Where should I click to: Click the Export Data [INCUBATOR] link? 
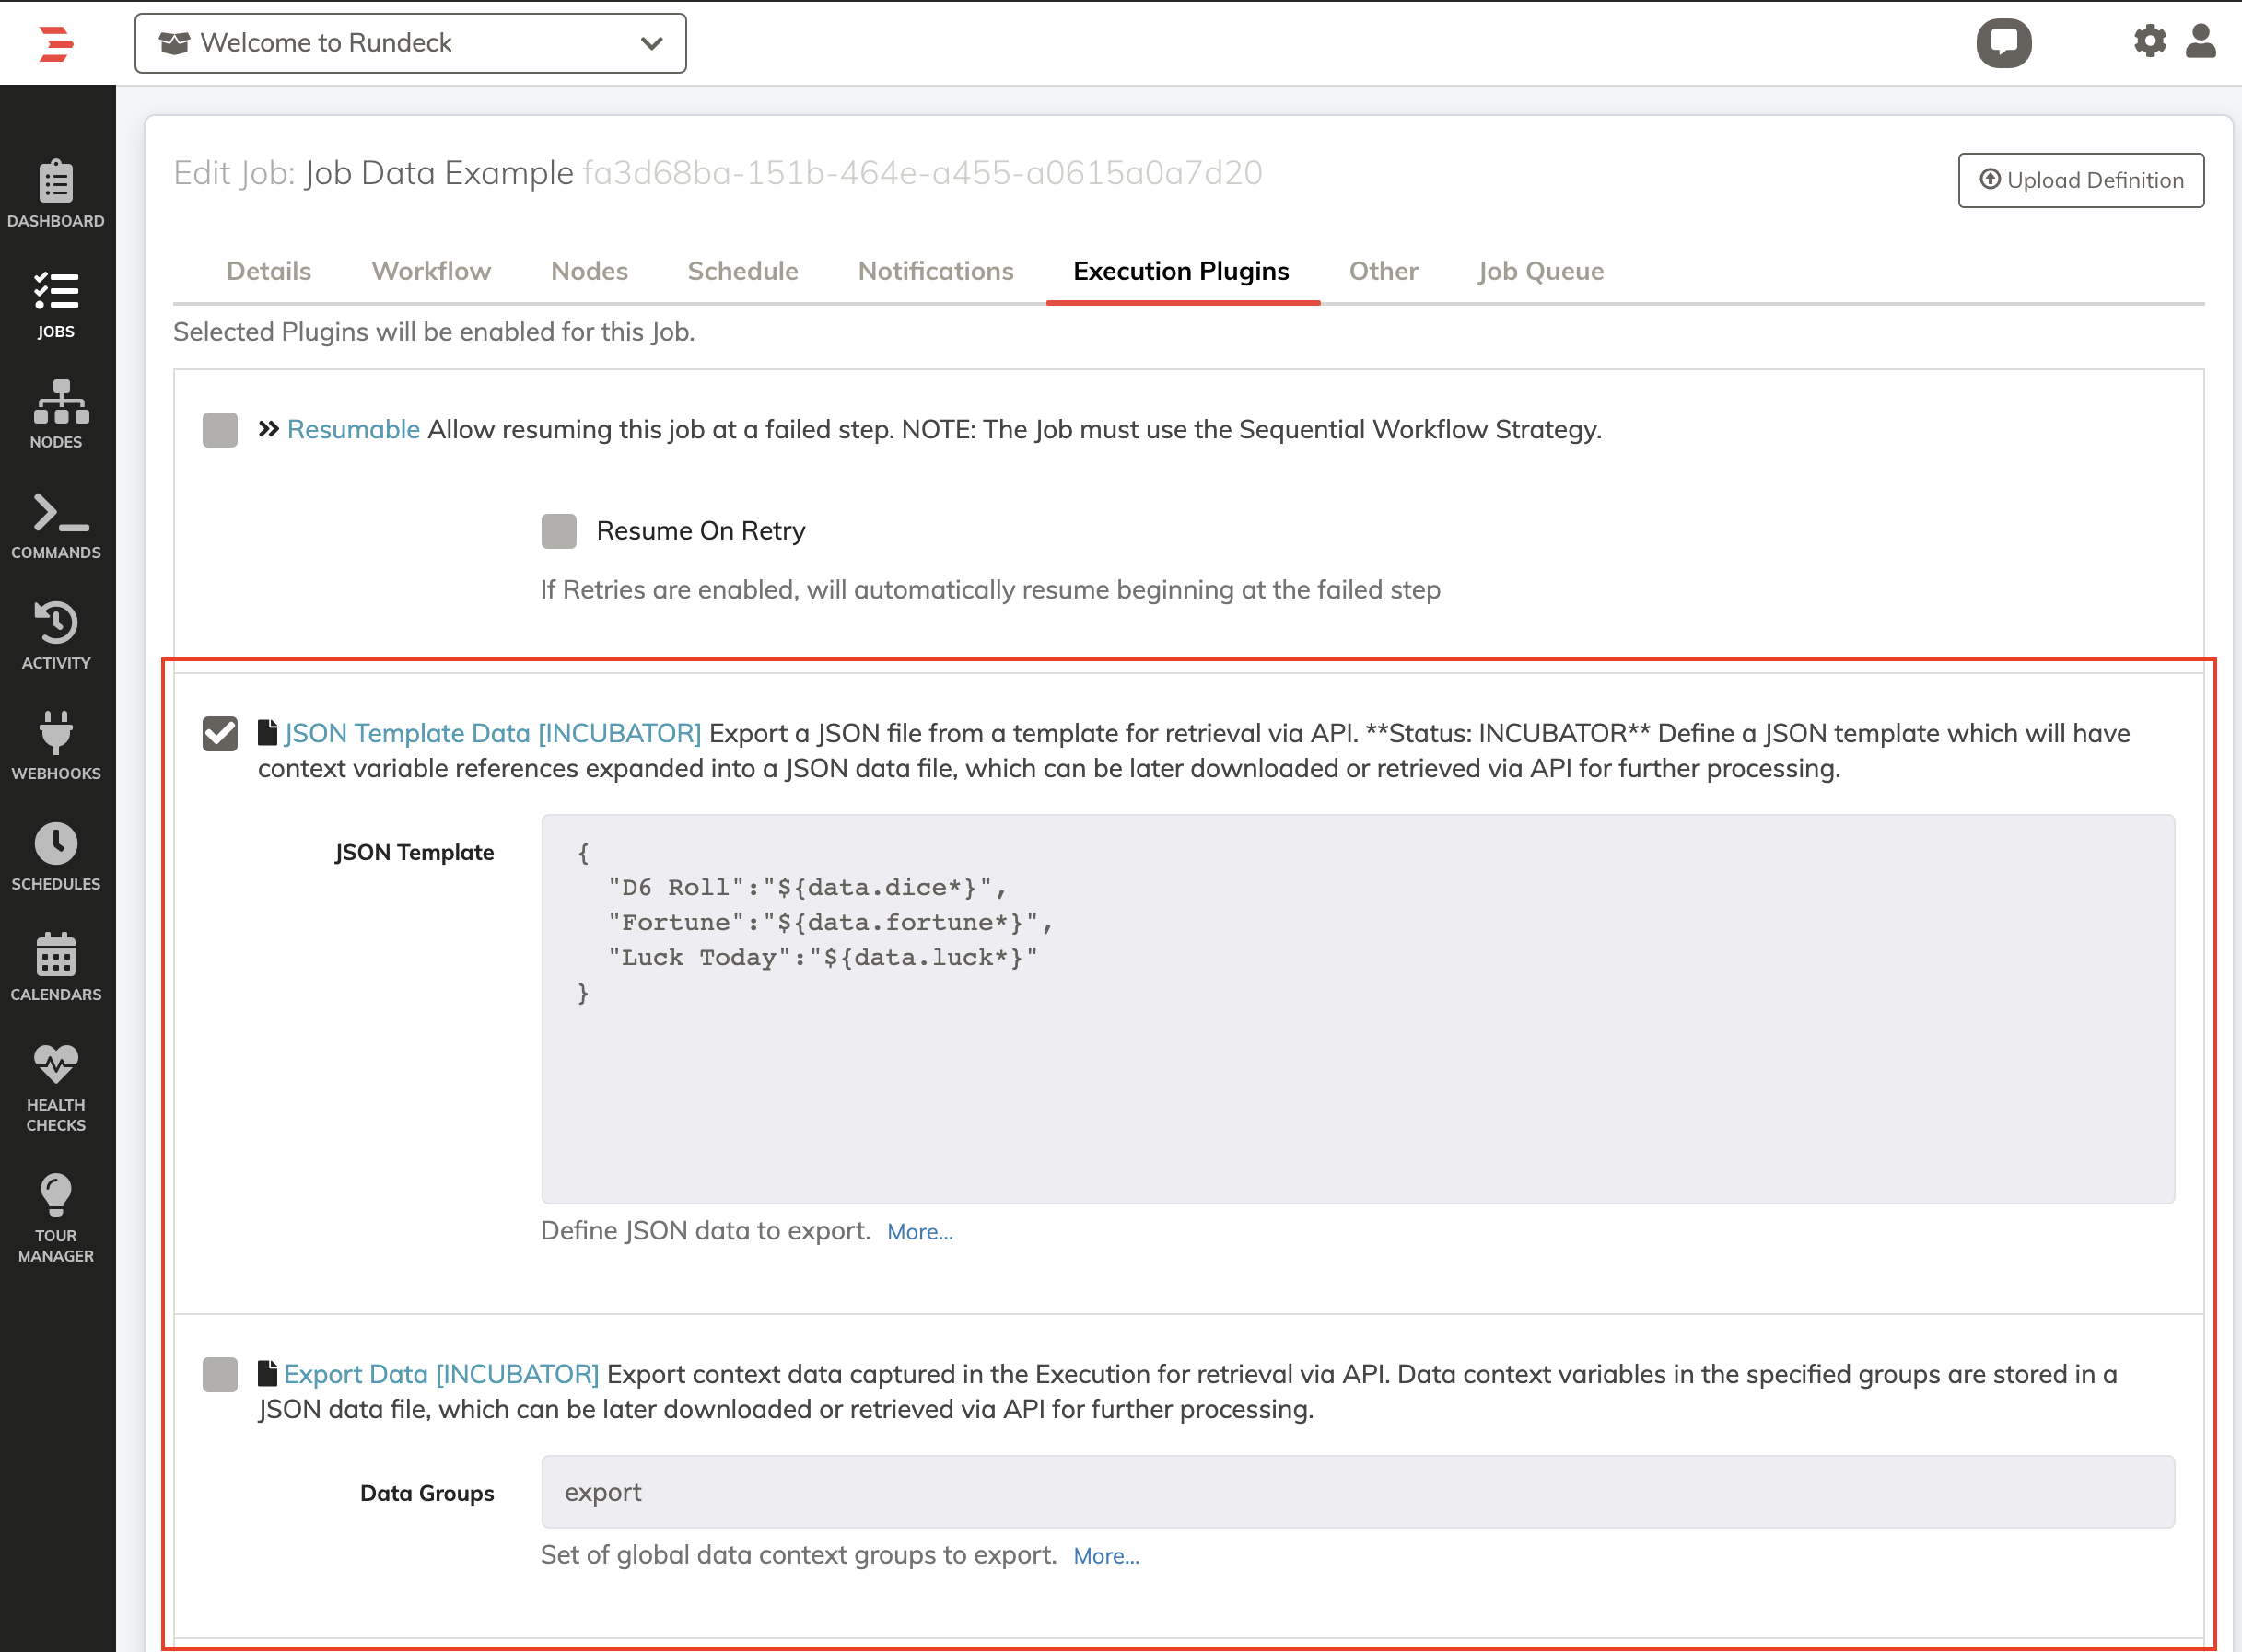click(x=441, y=1374)
